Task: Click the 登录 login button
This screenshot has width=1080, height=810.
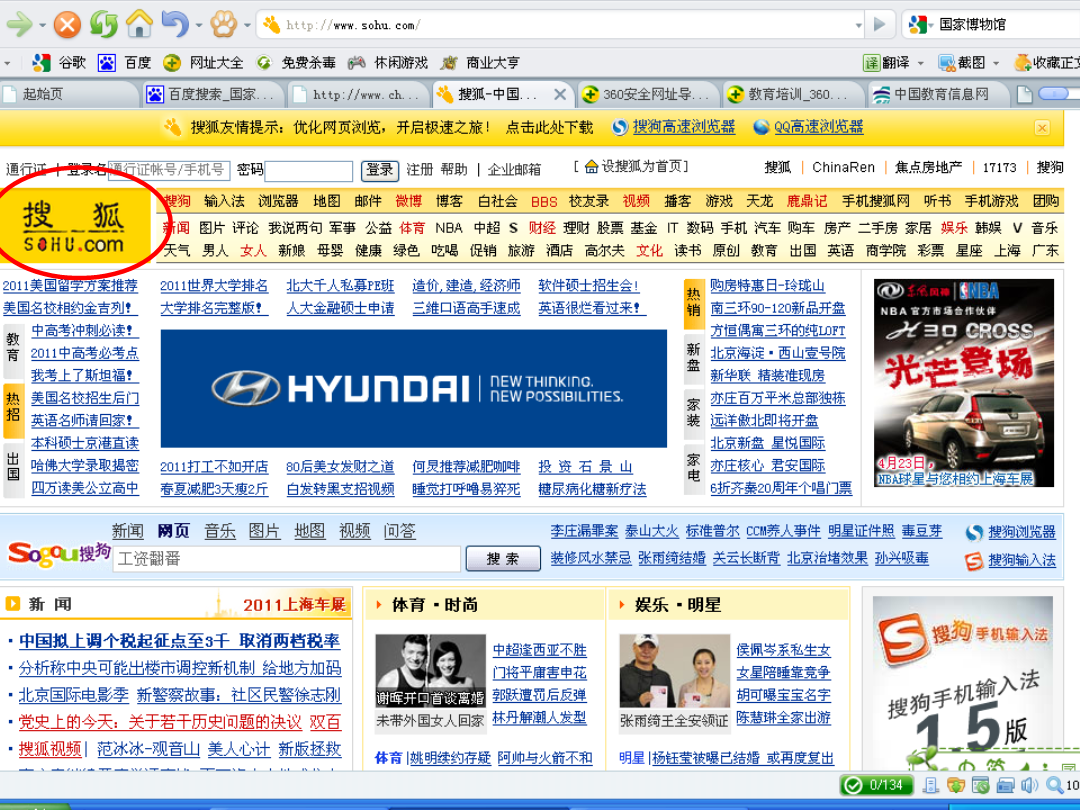Action: pos(380,170)
